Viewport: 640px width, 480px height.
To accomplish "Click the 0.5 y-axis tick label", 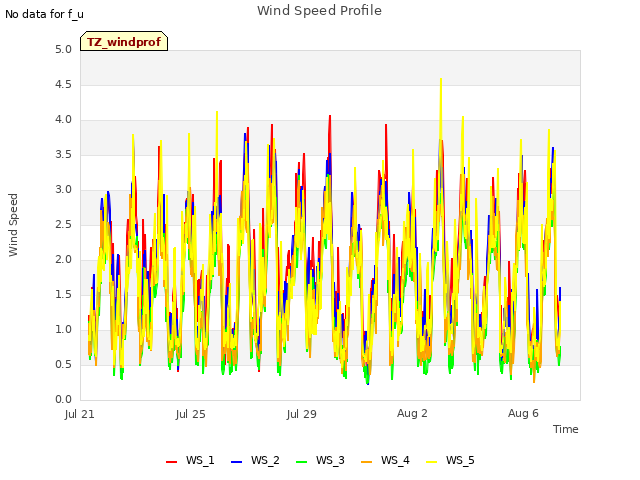I will pos(63,364).
